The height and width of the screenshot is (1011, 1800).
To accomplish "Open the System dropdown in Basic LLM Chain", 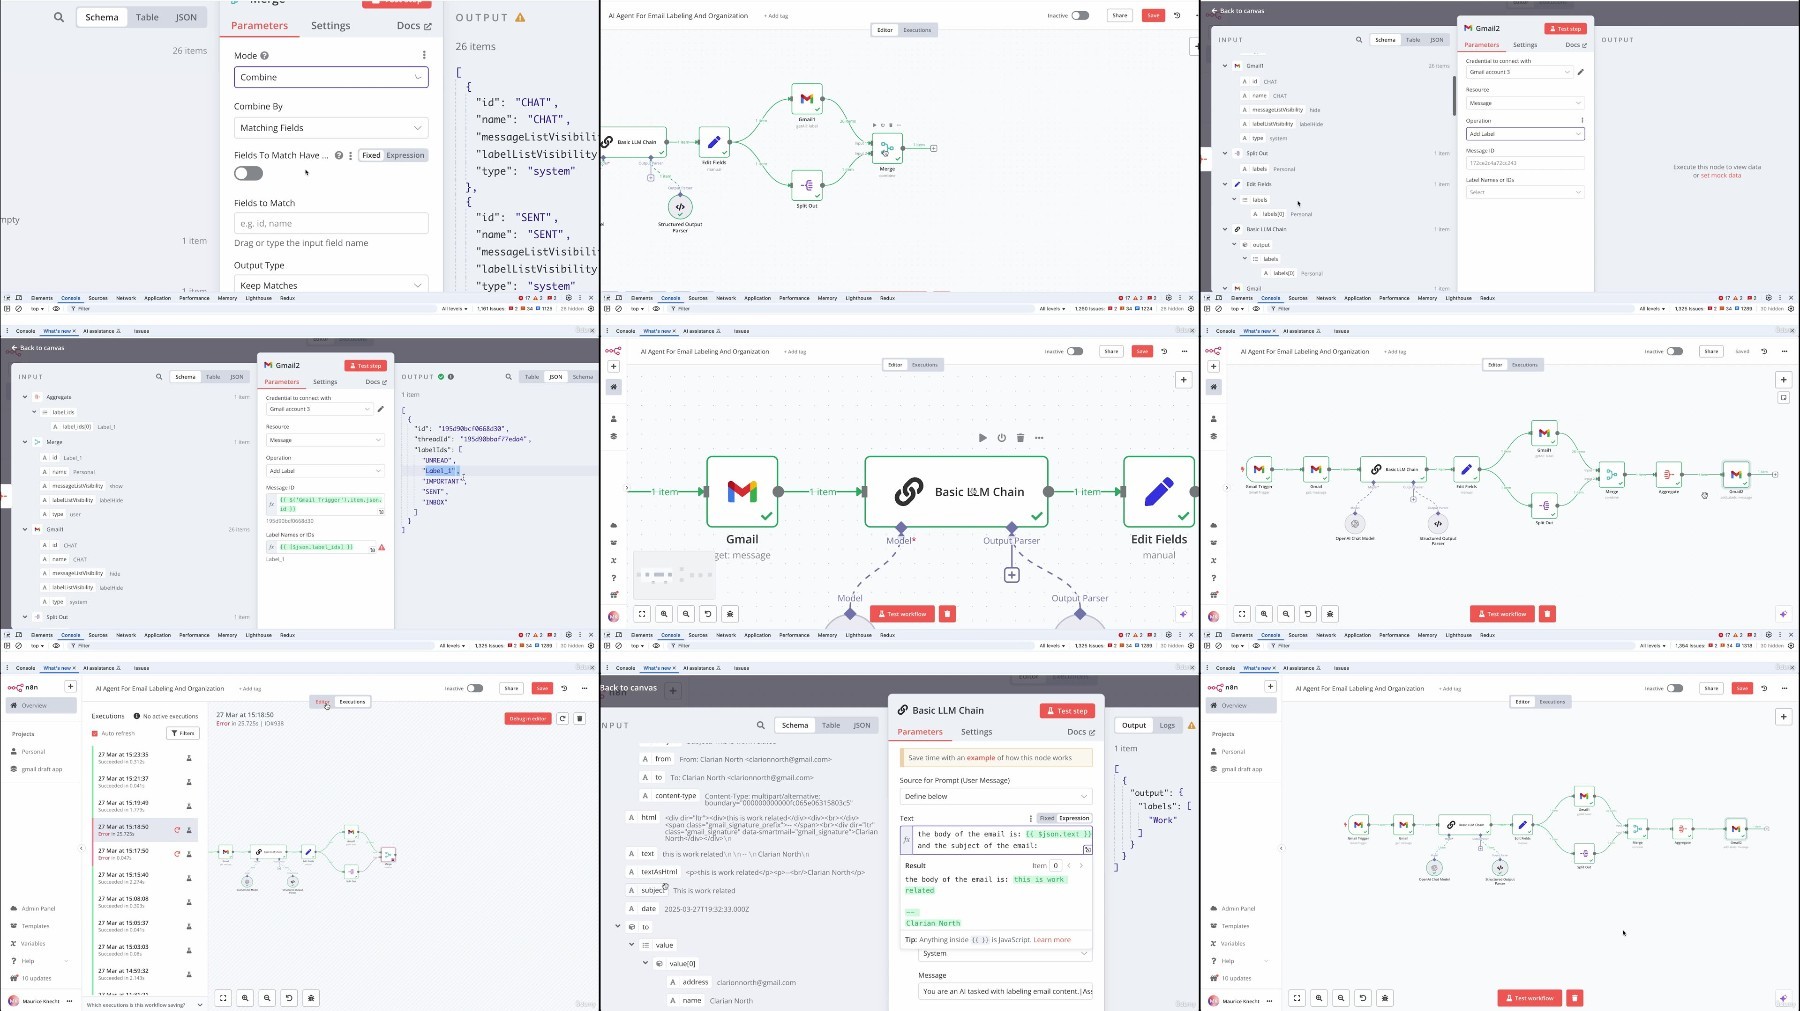I will pyautogui.click(x=1005, y=953).
